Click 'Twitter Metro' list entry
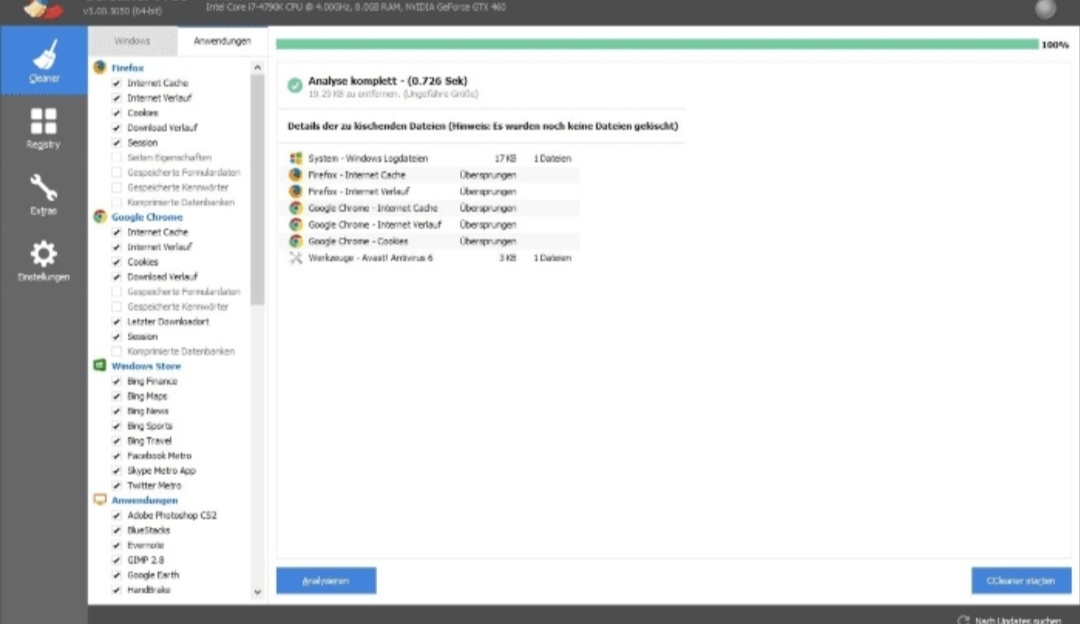Screen dimensions: 1080x624 click(154, 486)
